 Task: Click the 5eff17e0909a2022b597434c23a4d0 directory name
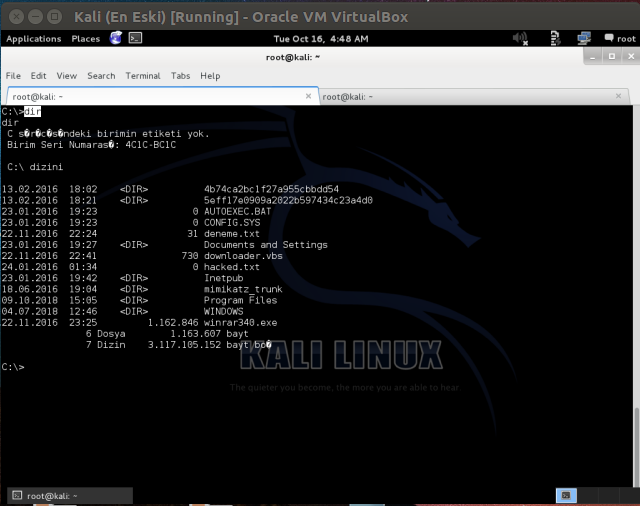tap(288, 200)
